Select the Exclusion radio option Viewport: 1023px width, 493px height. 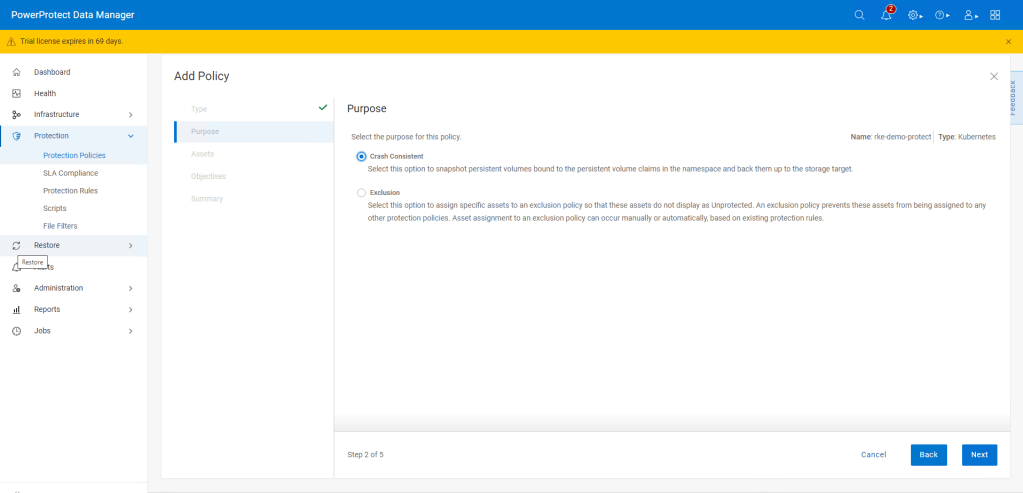pos(361,192)
